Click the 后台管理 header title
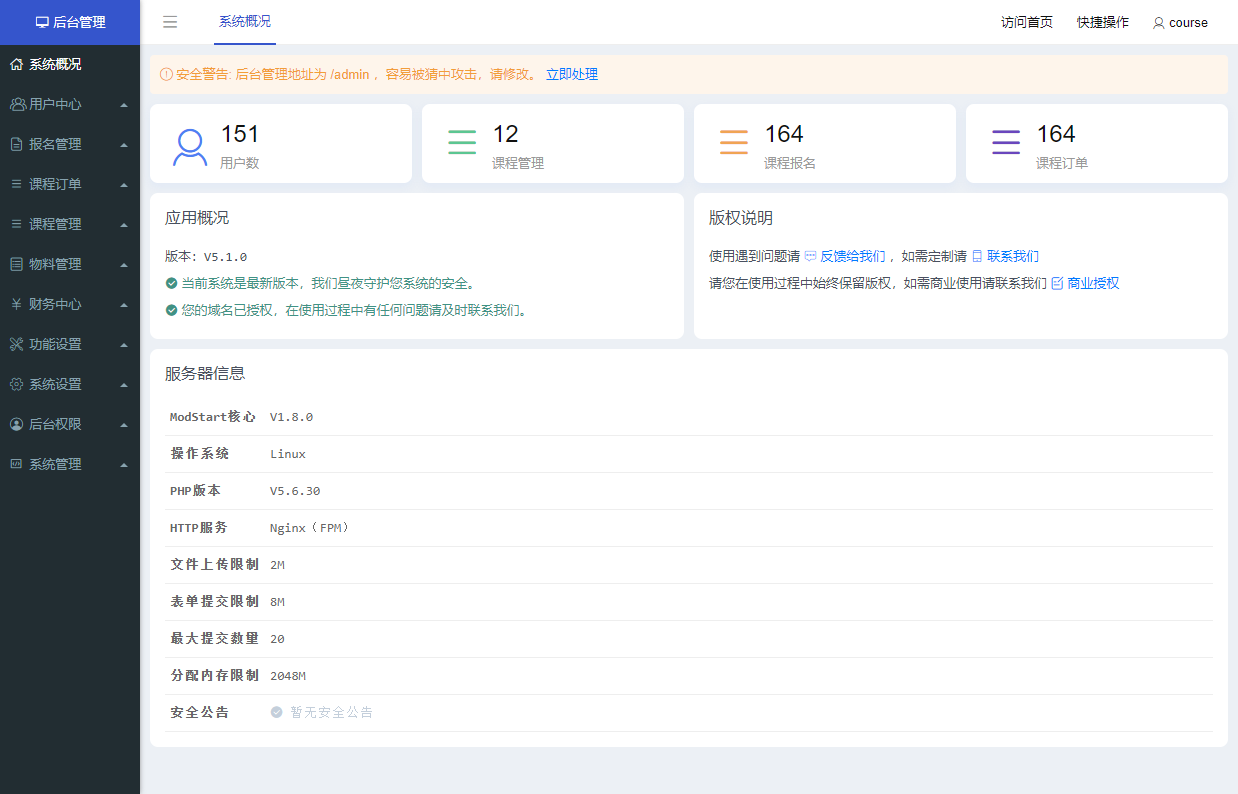Screen dimensions: 1238x794 79,22
